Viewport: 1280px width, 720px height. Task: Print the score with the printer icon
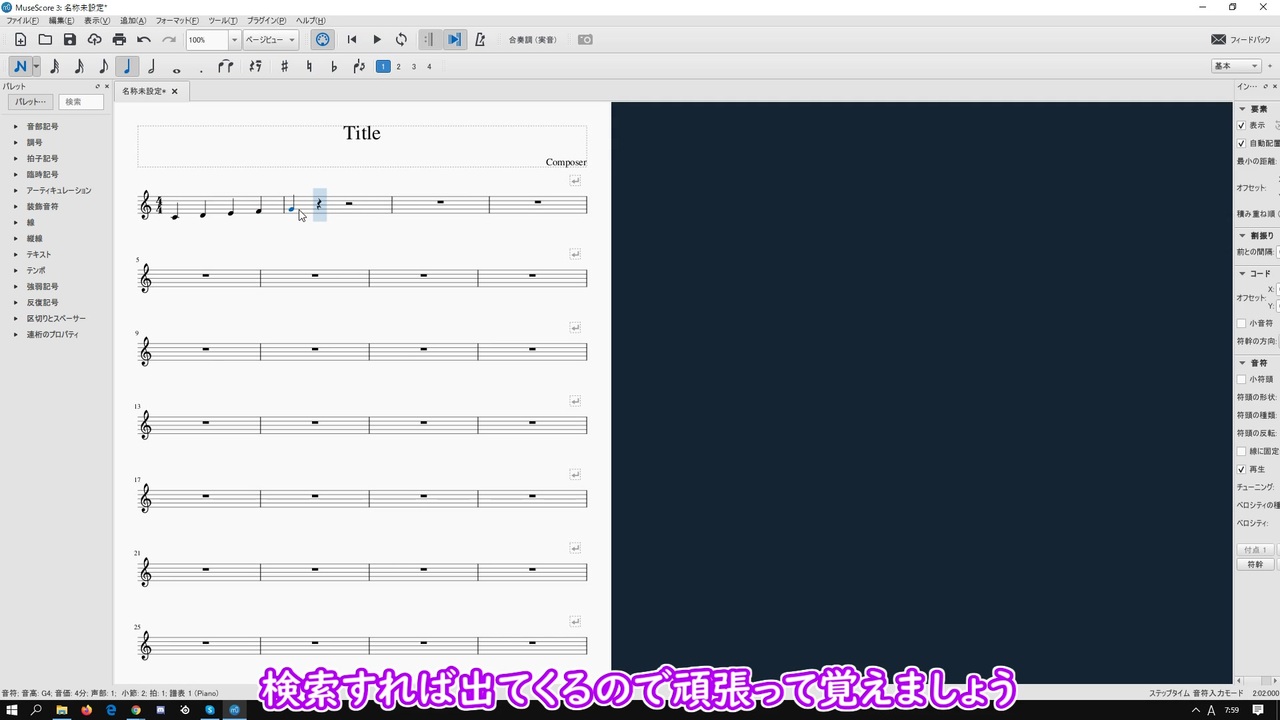click(x=119, y=40)
